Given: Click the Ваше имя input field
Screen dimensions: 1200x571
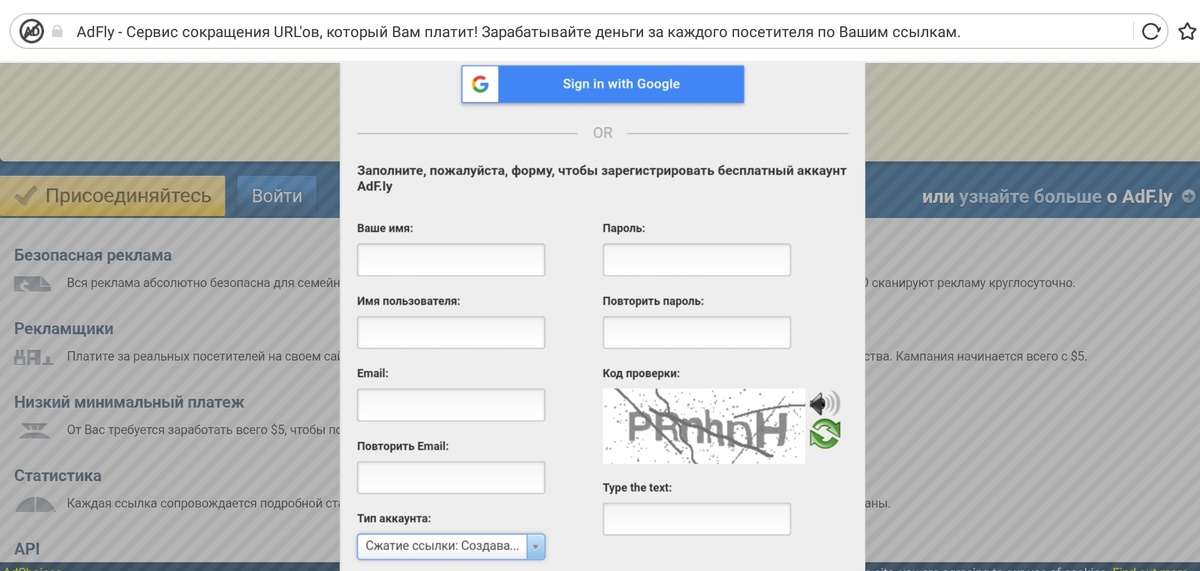Looking at the screenshot, I should click(x=451, y=260).
